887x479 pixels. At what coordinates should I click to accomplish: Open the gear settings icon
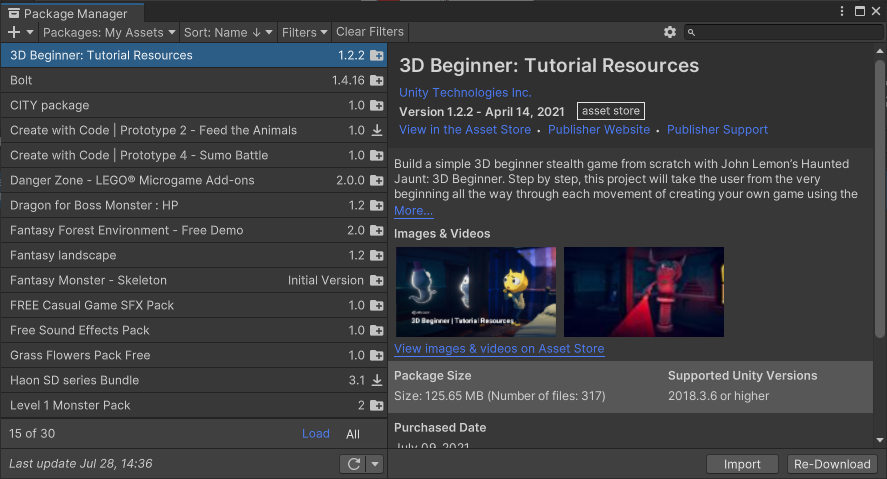pos(670,32)
